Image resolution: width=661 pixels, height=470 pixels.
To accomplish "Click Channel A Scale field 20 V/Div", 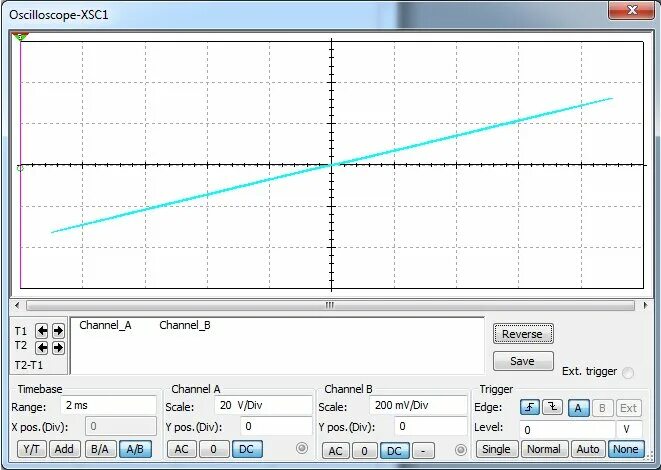I will pos(263,406).
